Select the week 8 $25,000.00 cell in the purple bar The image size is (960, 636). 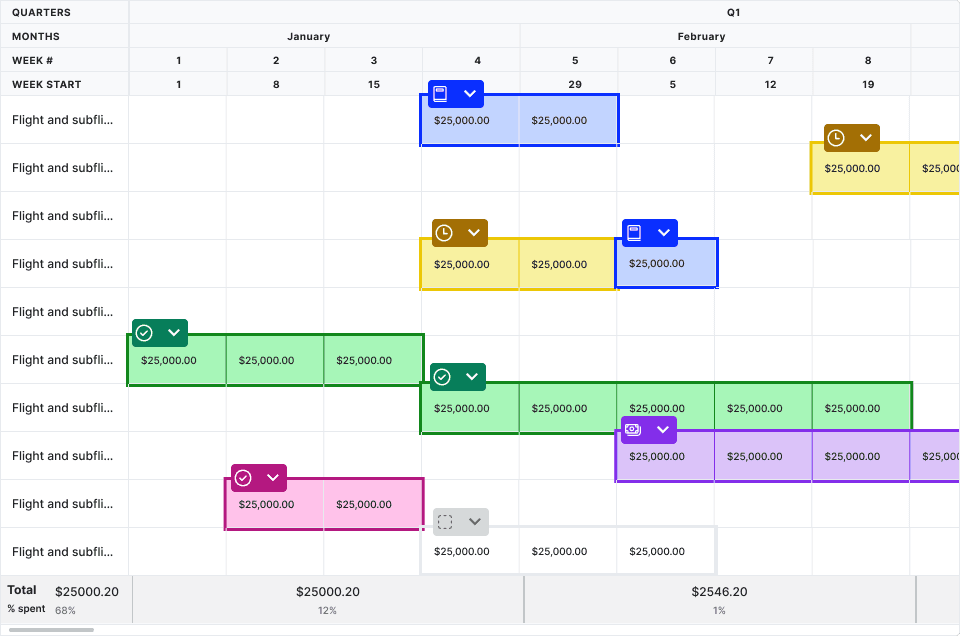[861, 456]
